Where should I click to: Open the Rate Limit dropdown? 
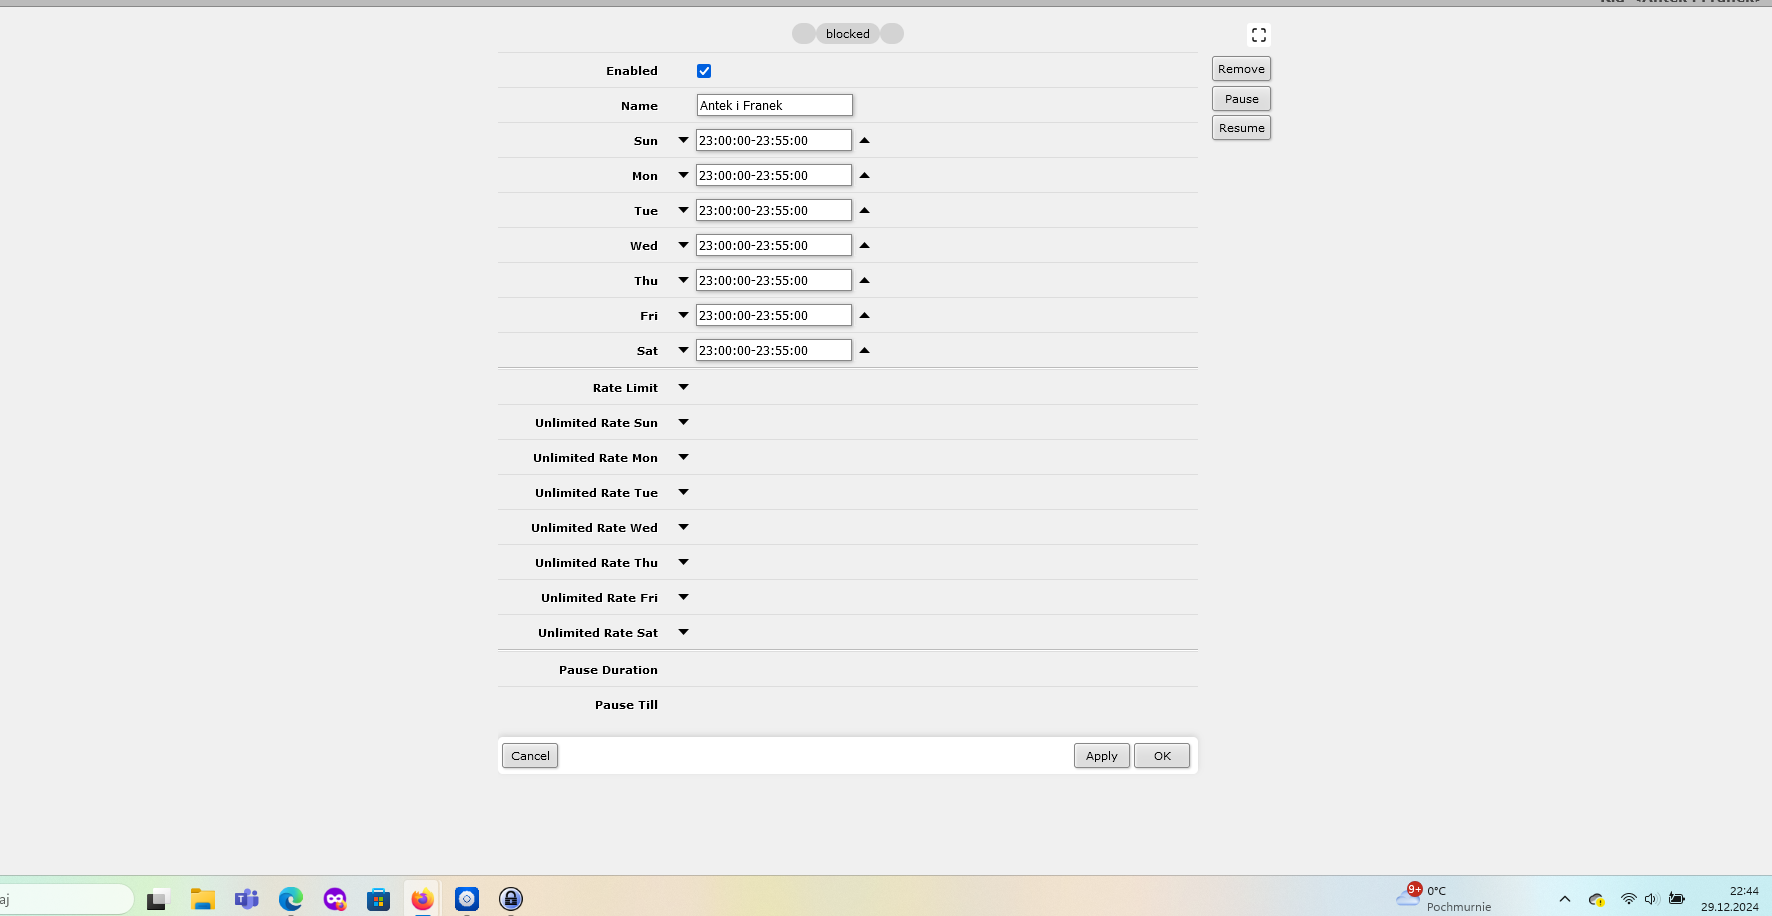pyautogui.click(x=683, y=387)
